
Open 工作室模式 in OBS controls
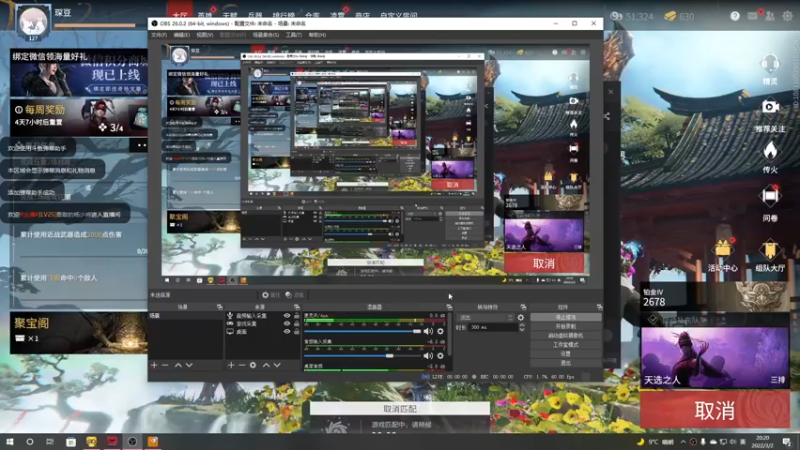(x=565, y=345)
